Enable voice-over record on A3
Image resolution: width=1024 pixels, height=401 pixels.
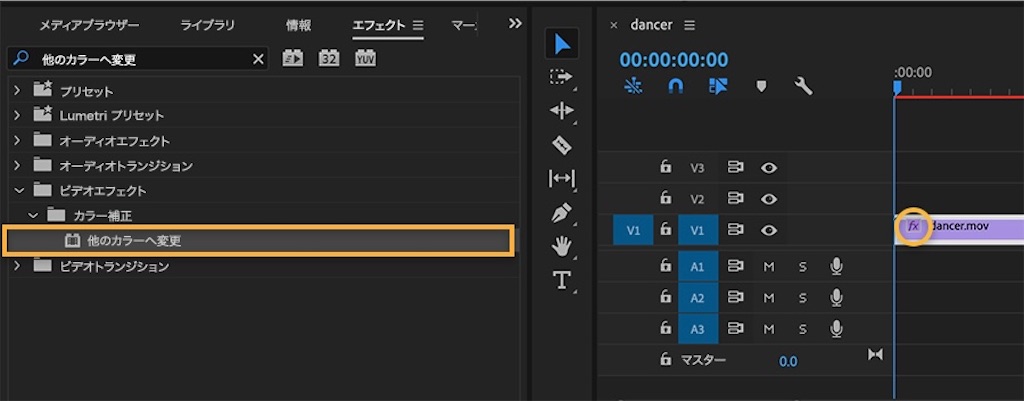[x=836, y=329]
